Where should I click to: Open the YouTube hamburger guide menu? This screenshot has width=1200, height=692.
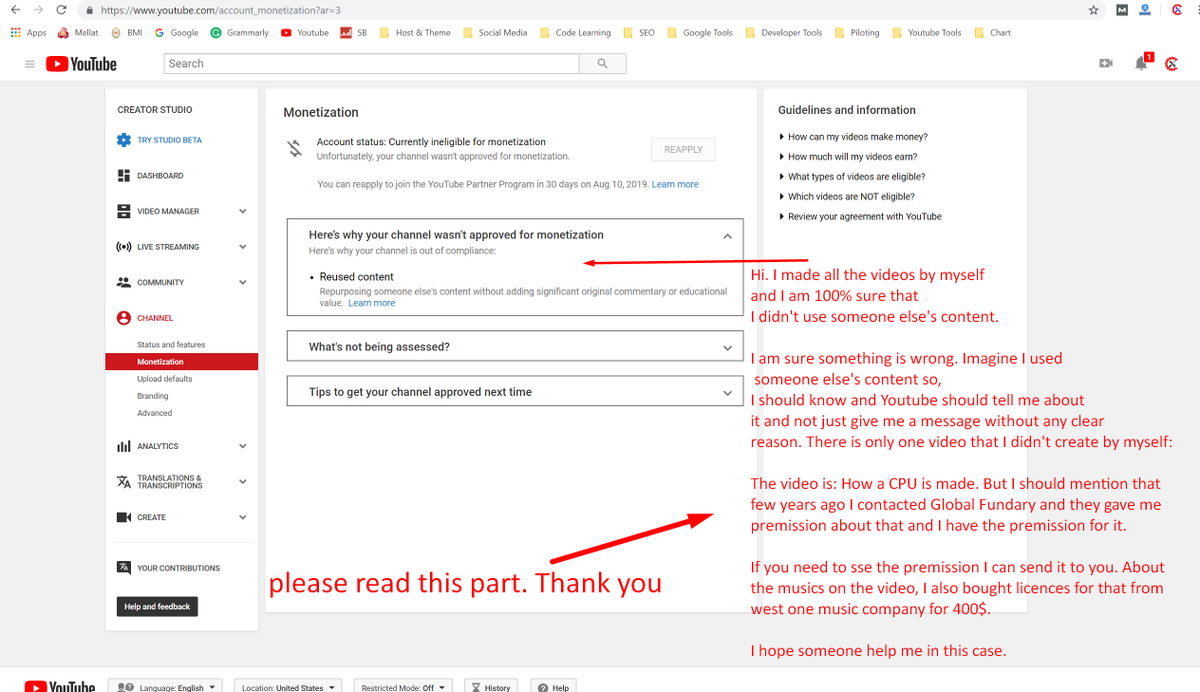click(30, 64)
